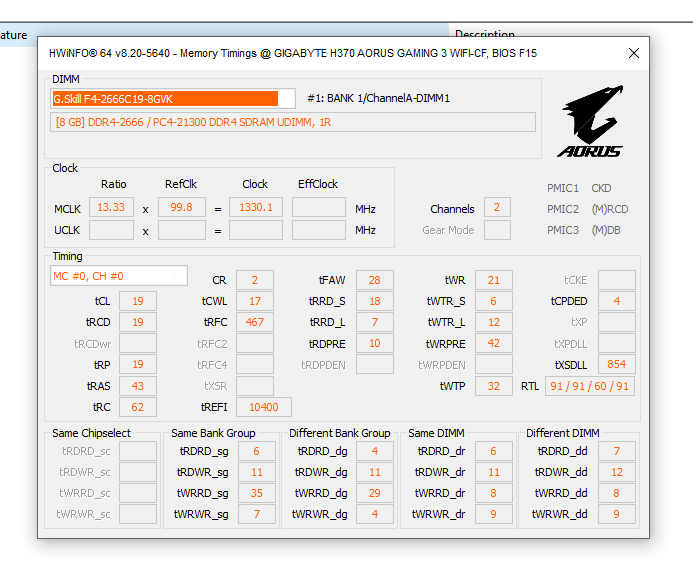
Task: Click the tRFC value 467
Action: (255, 322)
